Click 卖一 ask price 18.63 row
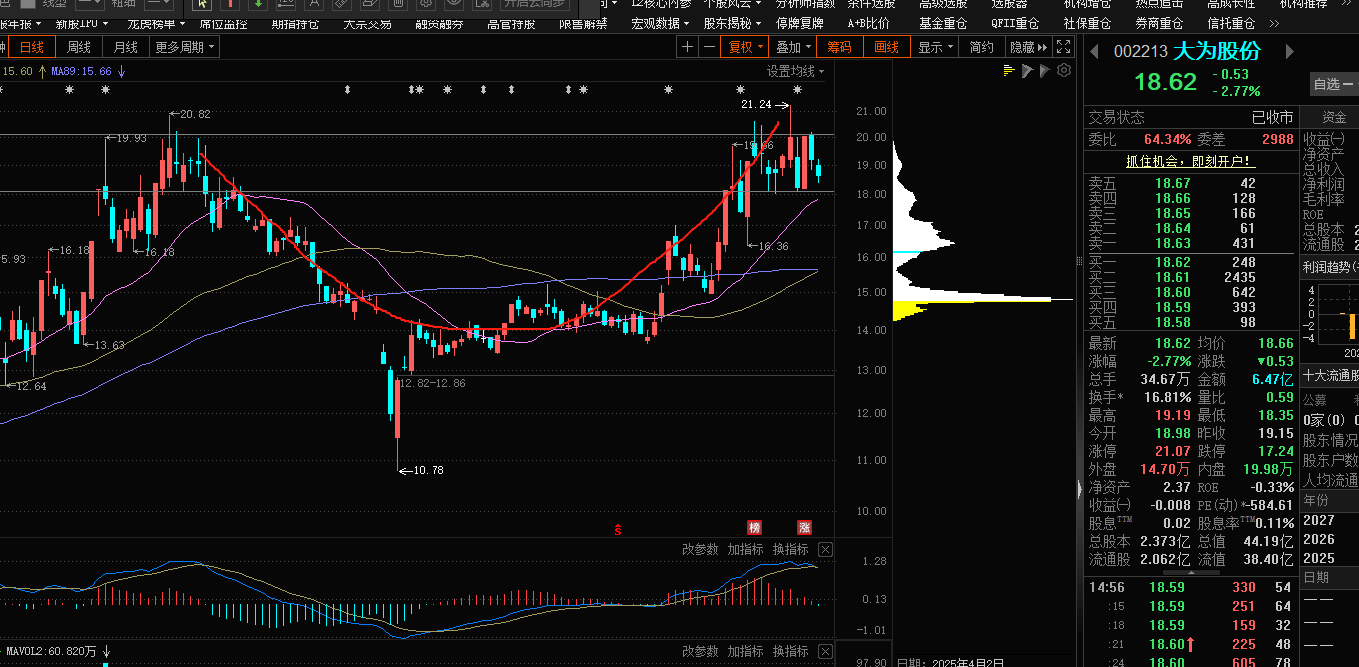This screenshot has width=1359, height=667. [1191, 243]
